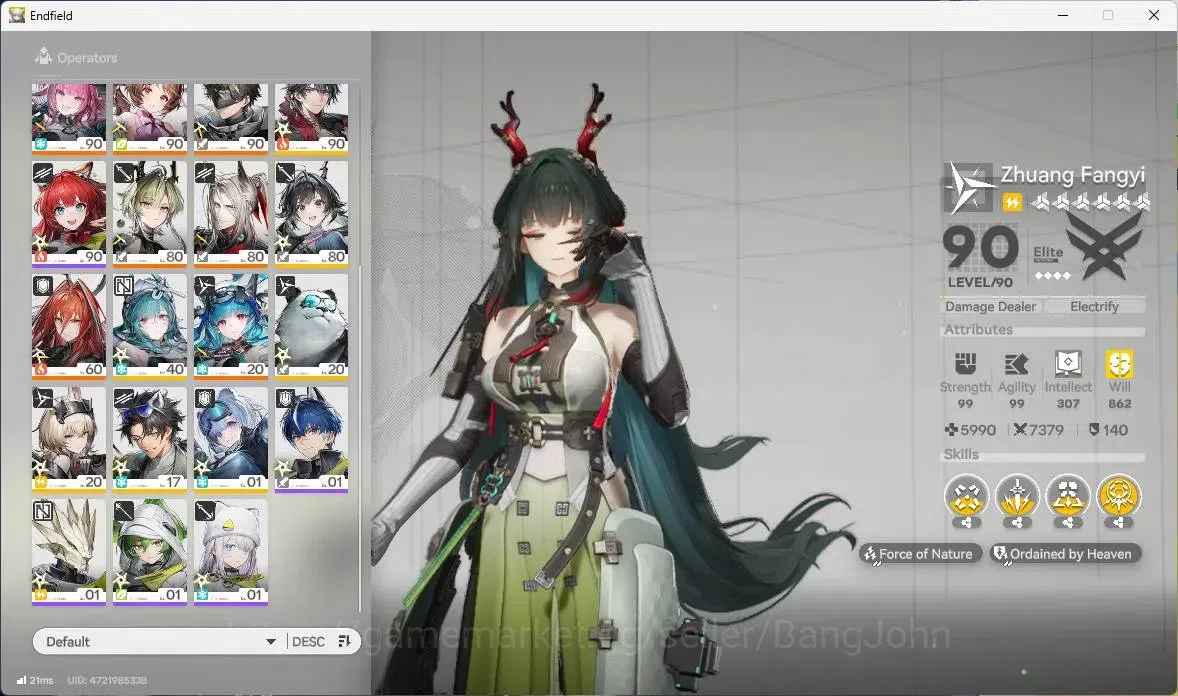Select the panda level 20 operator card

point(312,327)
